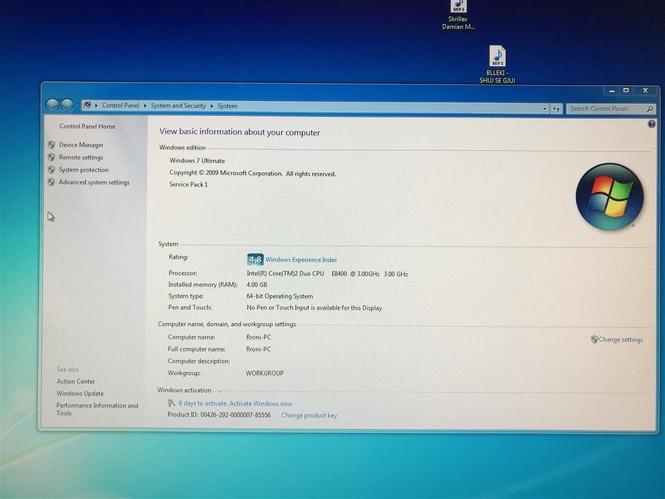Minimize the System window
Image resolution: width=665 pixels, height=499 pixels.
point(612,91)
